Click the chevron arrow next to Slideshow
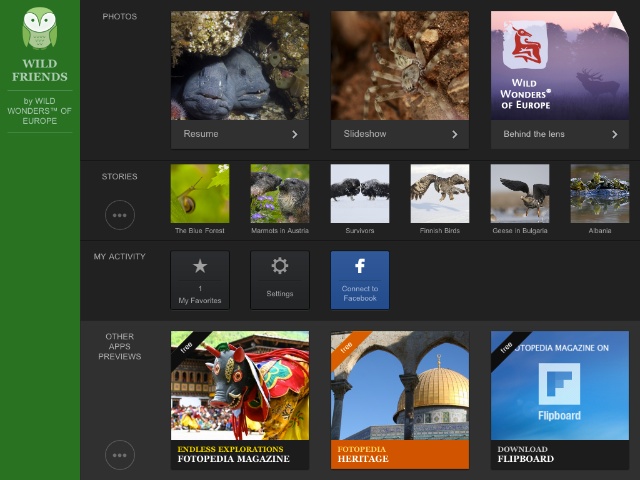640x480 pixels. pyautogui.click(x=455, y=134)
